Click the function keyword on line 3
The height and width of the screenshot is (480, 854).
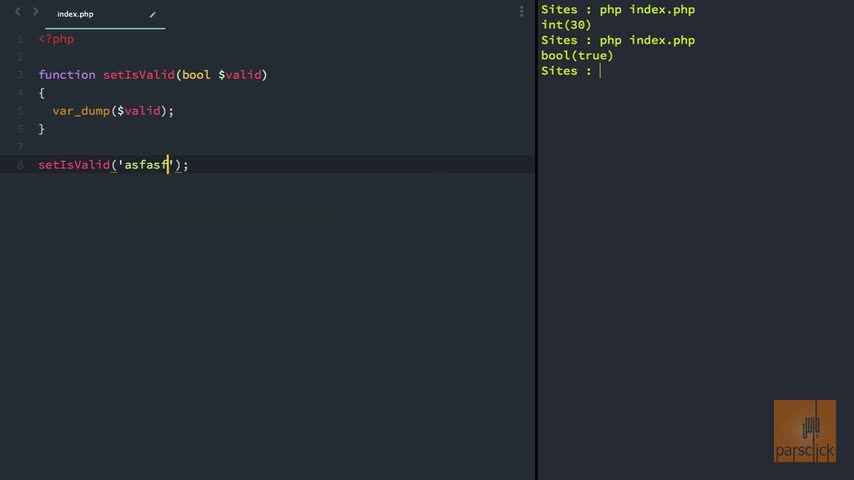pyautogui.click(x=67, y=75)
